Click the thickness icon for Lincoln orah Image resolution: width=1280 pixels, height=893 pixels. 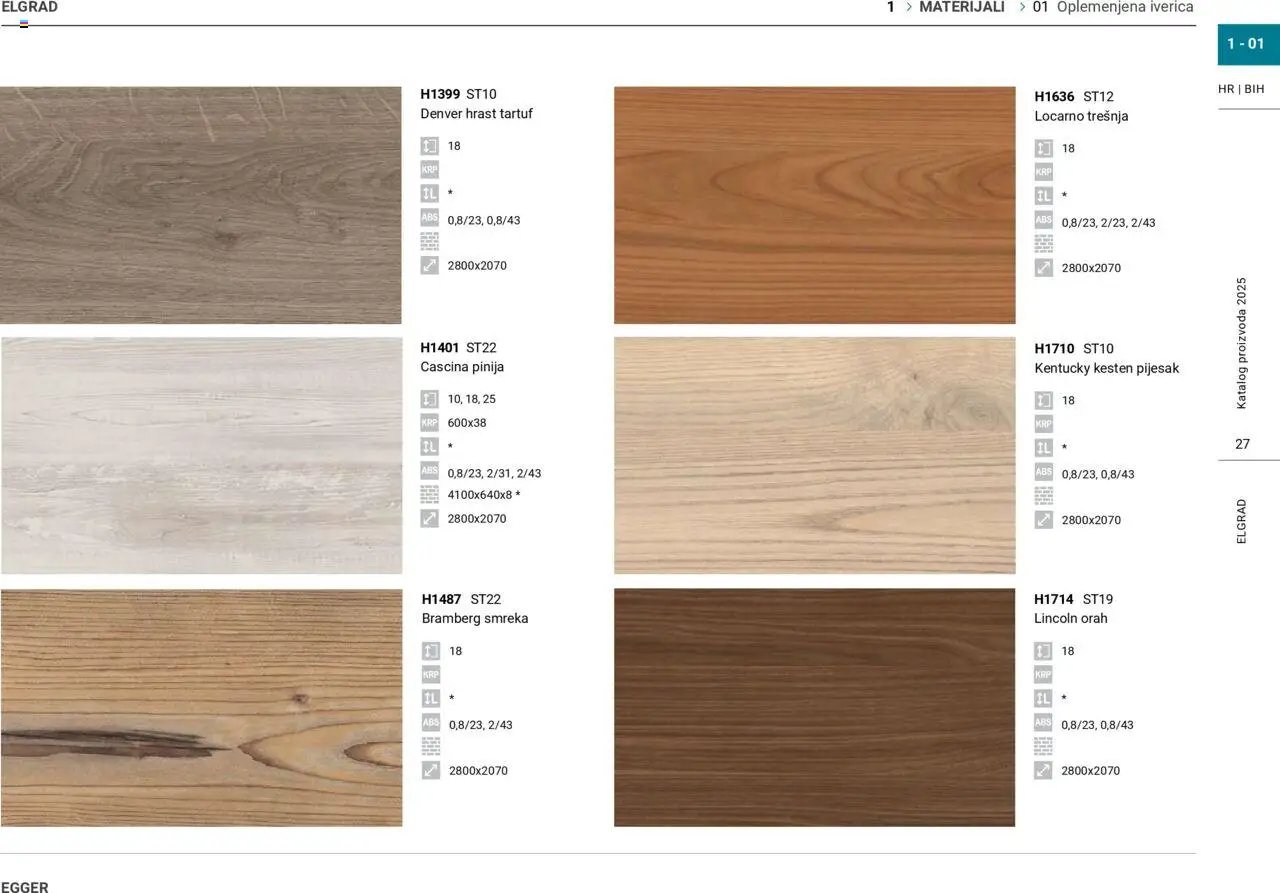point(1043,651)
